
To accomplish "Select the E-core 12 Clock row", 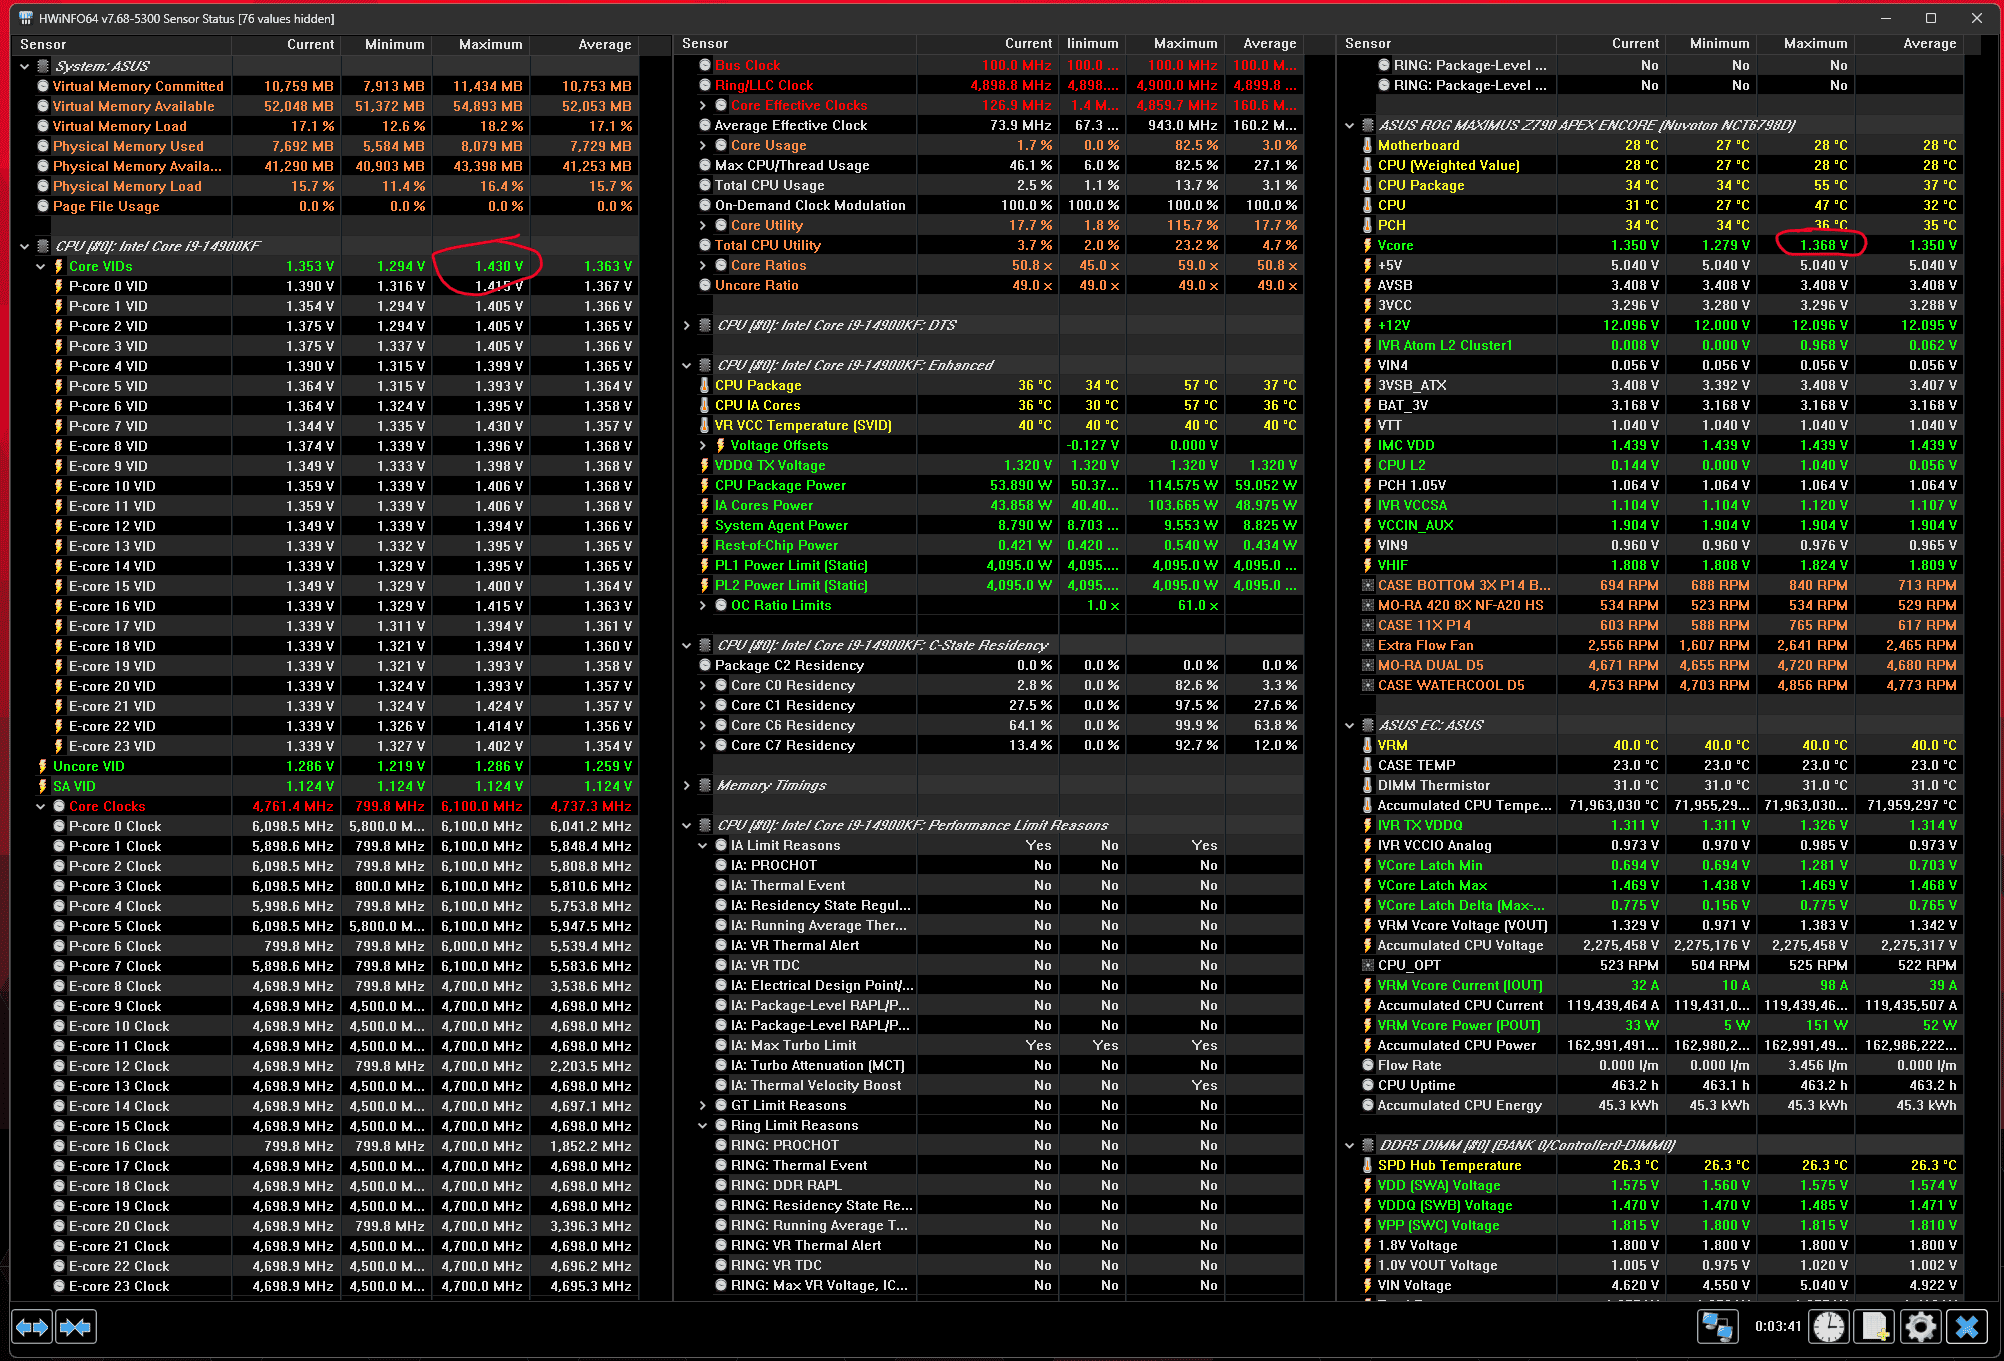I will click(x=326, y=1066).
